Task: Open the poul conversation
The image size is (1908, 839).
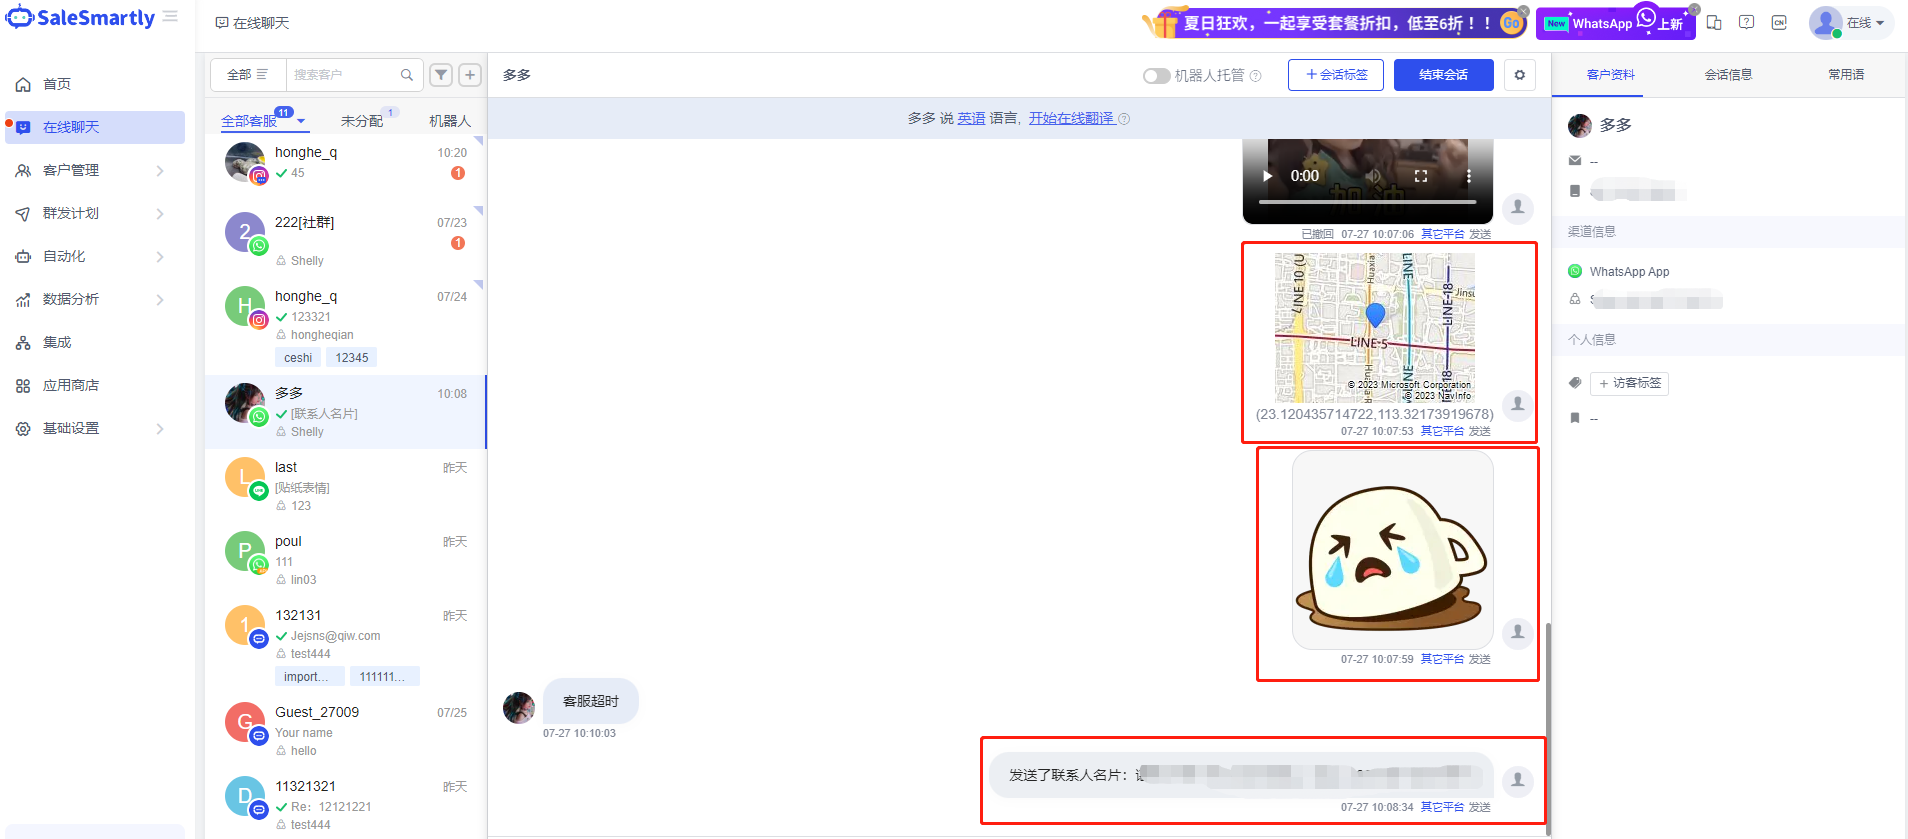Action: pyautogui.click(x=346, y=560)
